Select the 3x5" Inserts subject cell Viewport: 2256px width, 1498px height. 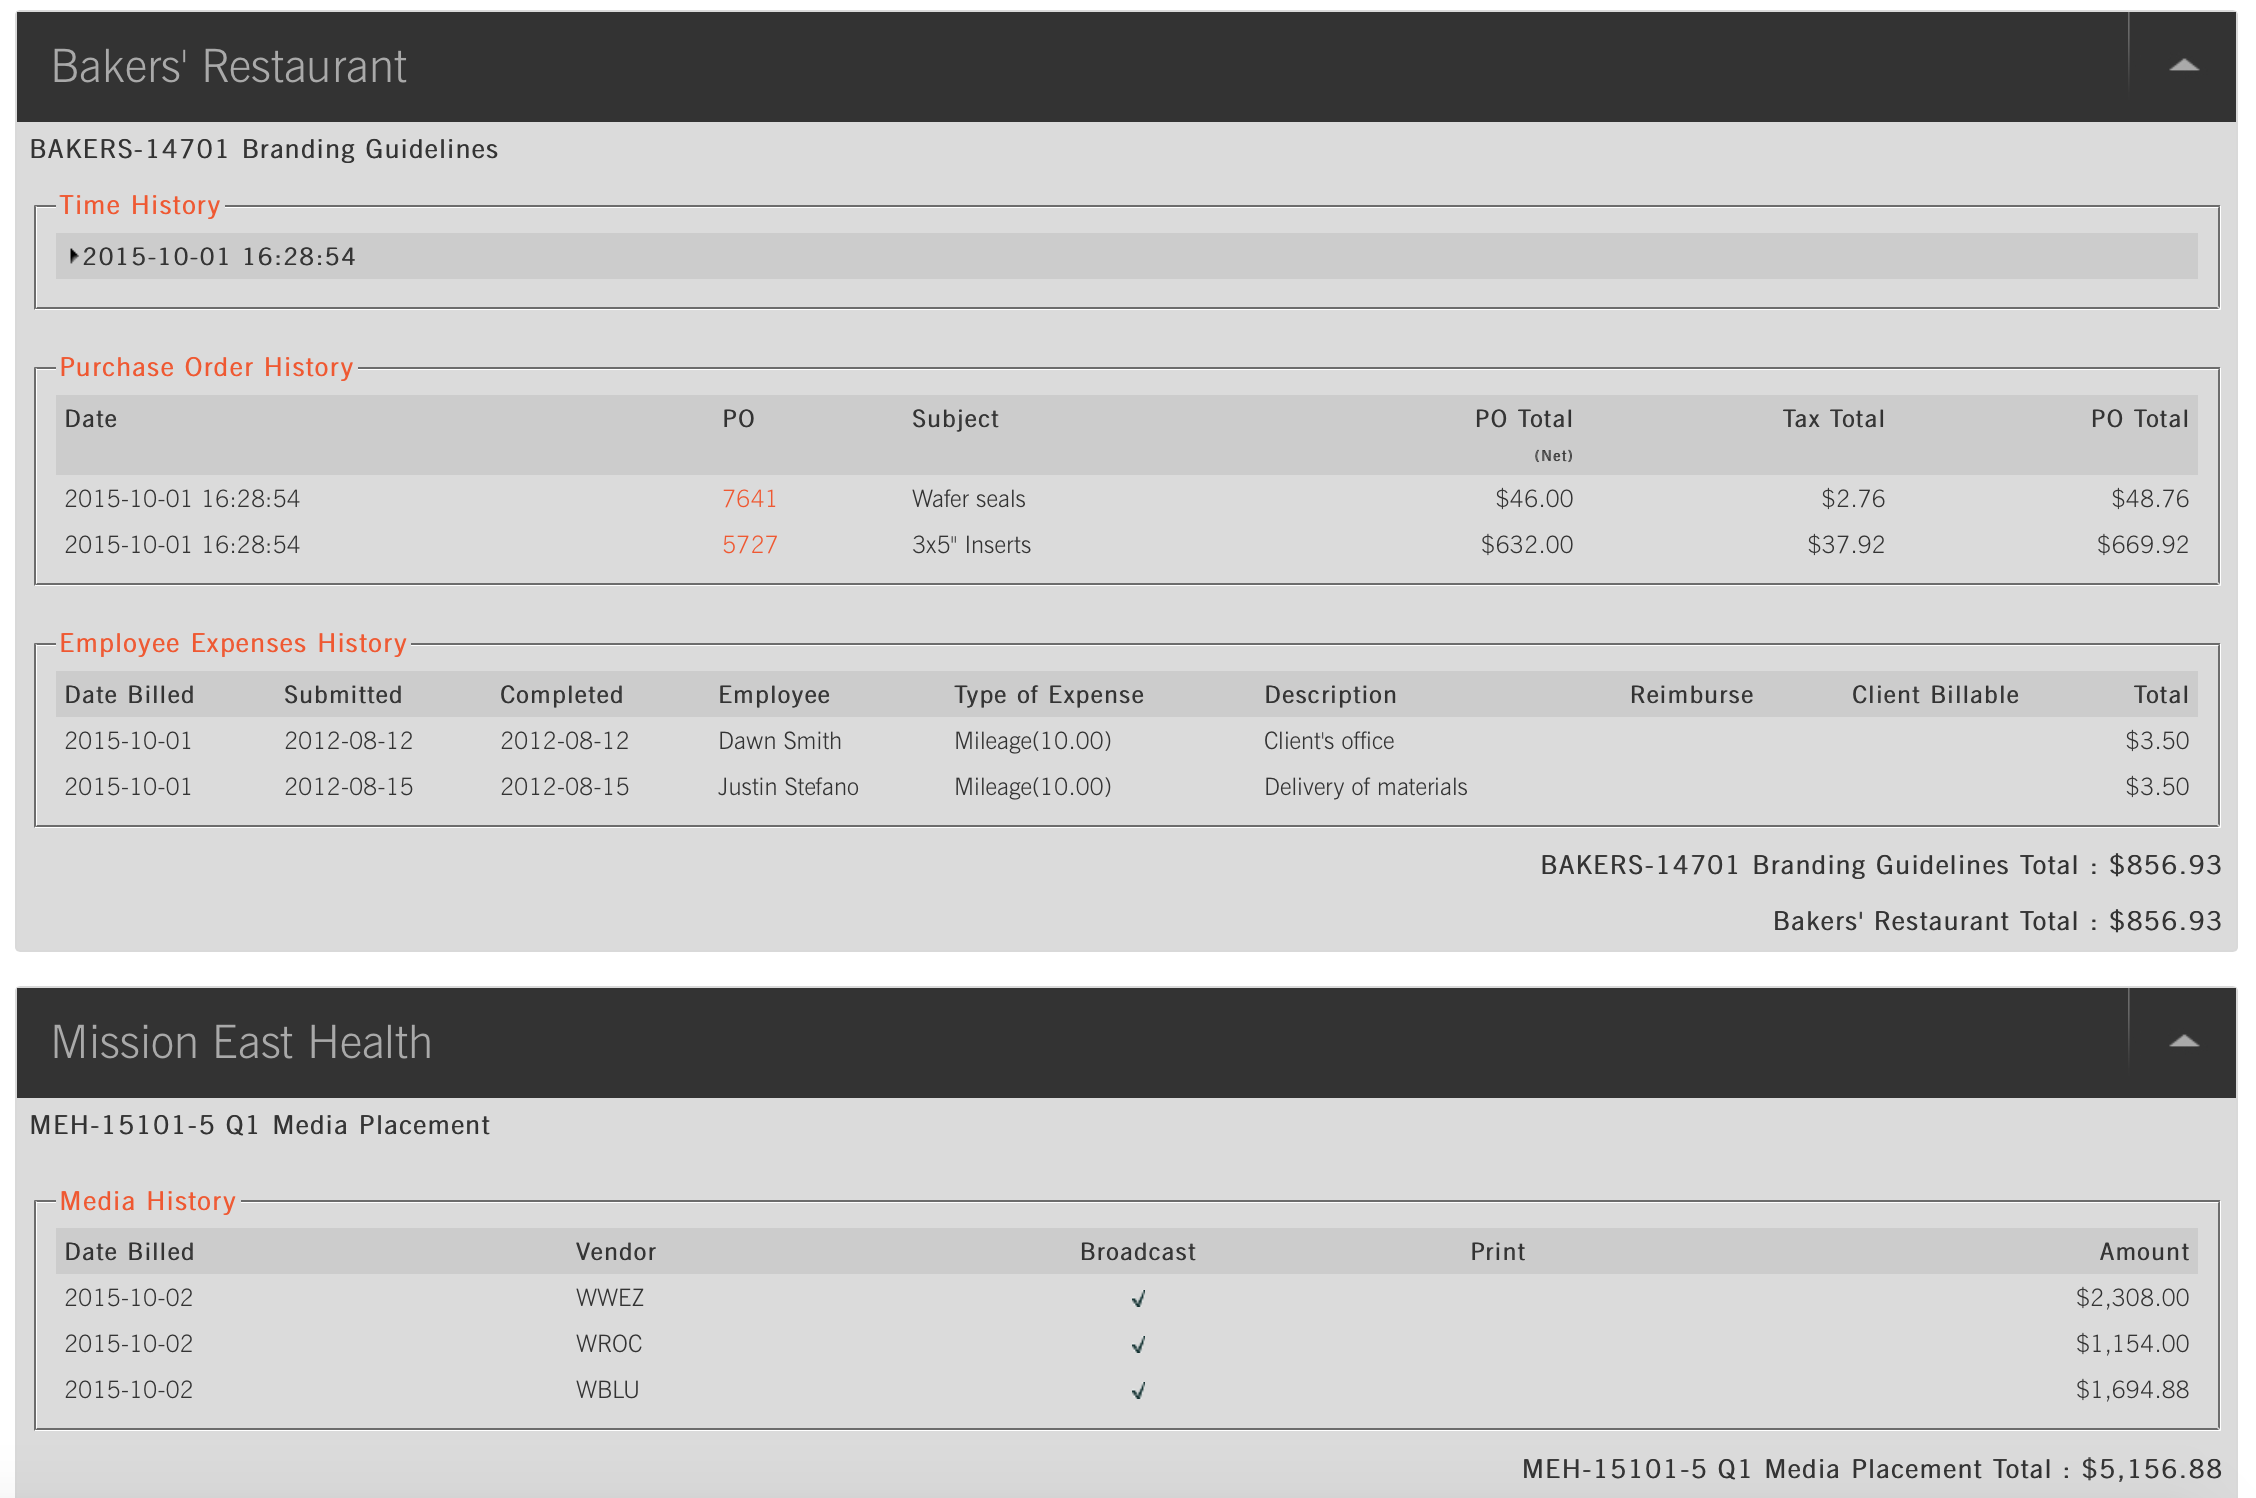coord(971,545)
